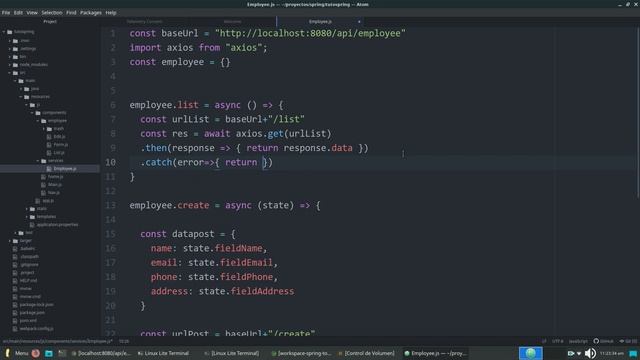Open the Selection menu

[52, 13]
